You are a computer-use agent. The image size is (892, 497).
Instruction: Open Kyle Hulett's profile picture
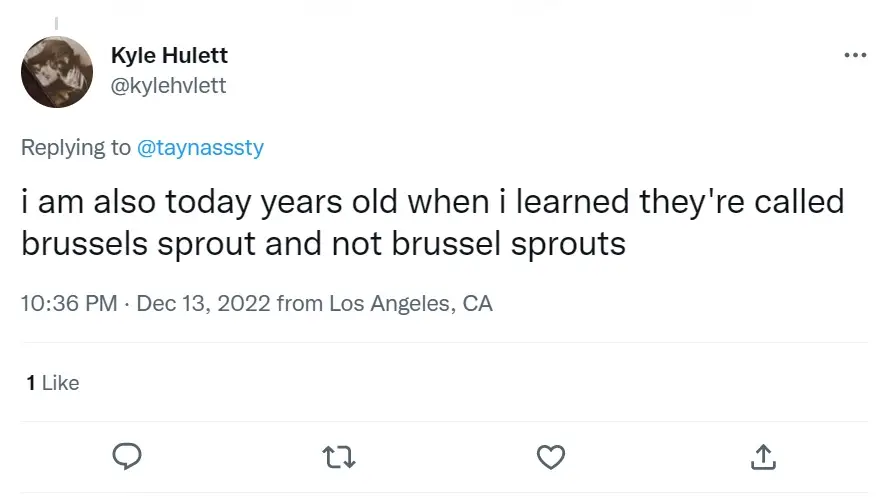click(x=57, y=72)
